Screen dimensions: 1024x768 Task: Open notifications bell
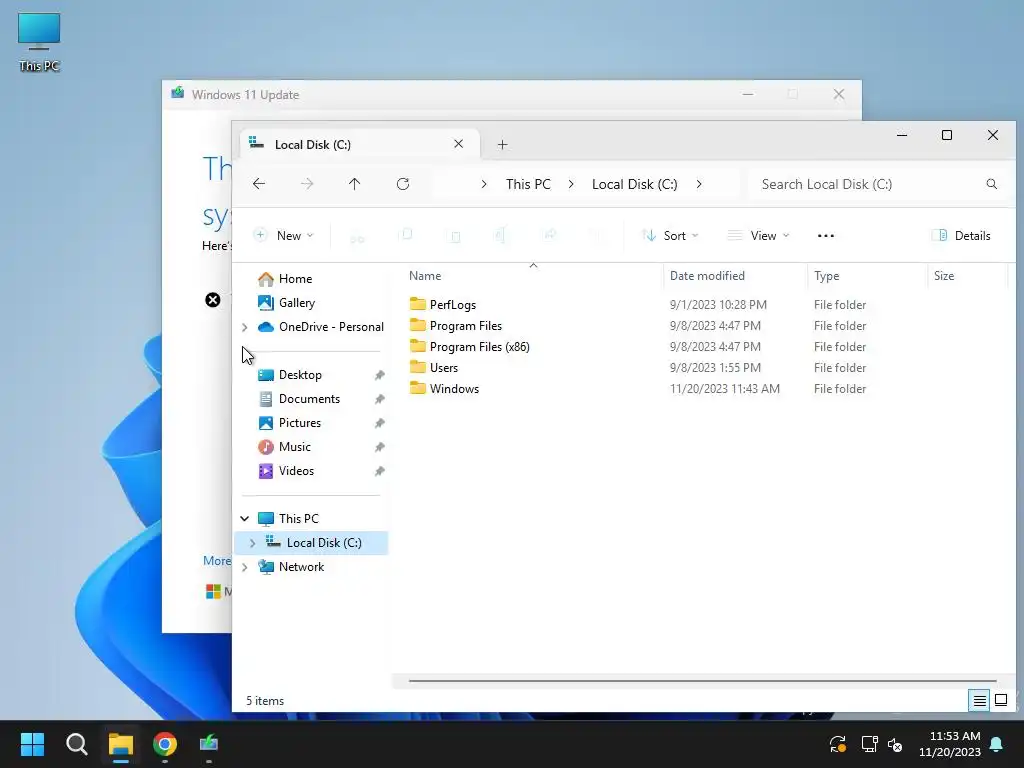(997, 744)
